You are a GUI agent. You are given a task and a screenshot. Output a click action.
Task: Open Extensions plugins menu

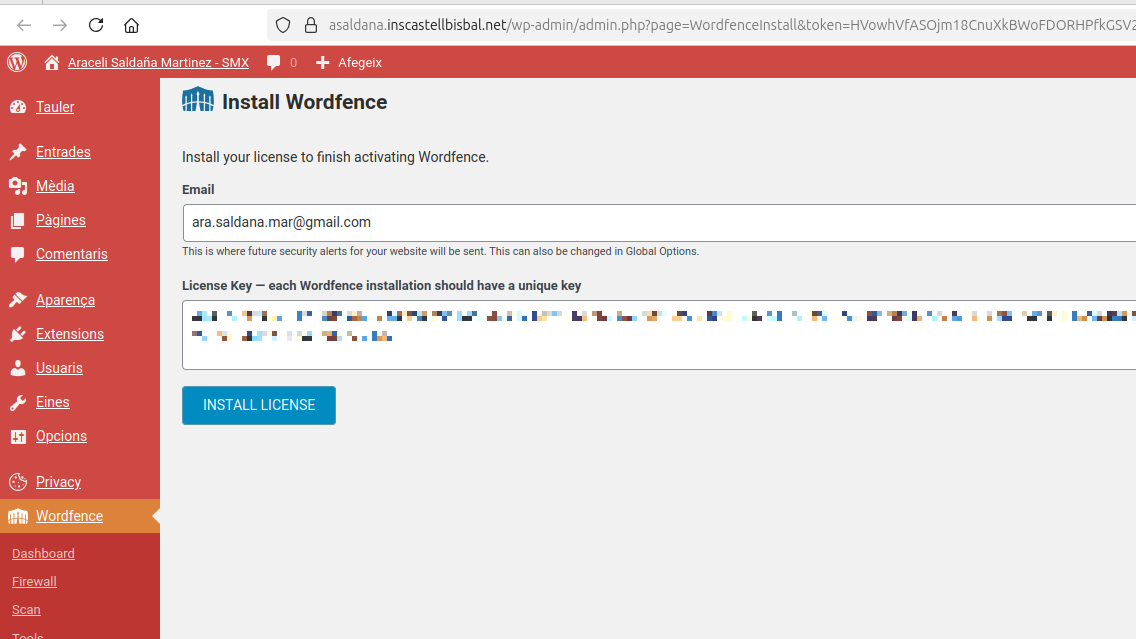pyautogui.click(x=69, y=334)
